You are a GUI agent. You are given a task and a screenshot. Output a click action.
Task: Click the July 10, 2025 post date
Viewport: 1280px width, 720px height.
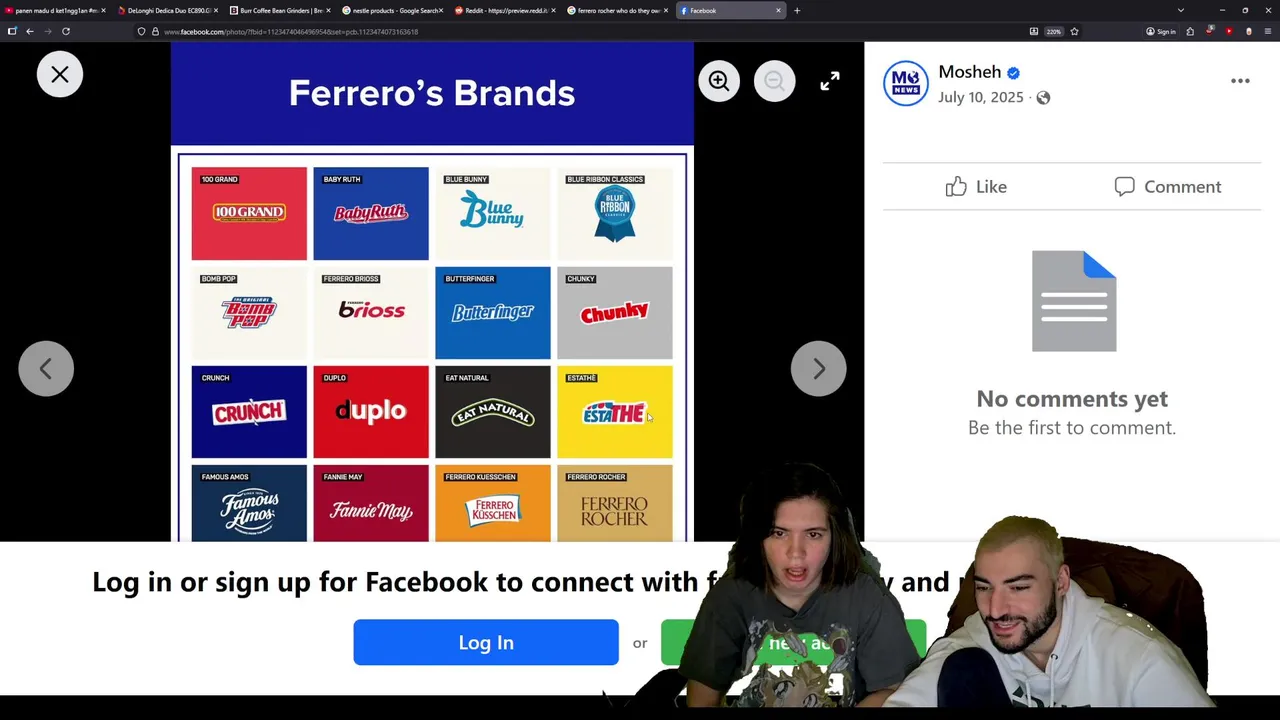pyautogui.click(x=980, y=97)
